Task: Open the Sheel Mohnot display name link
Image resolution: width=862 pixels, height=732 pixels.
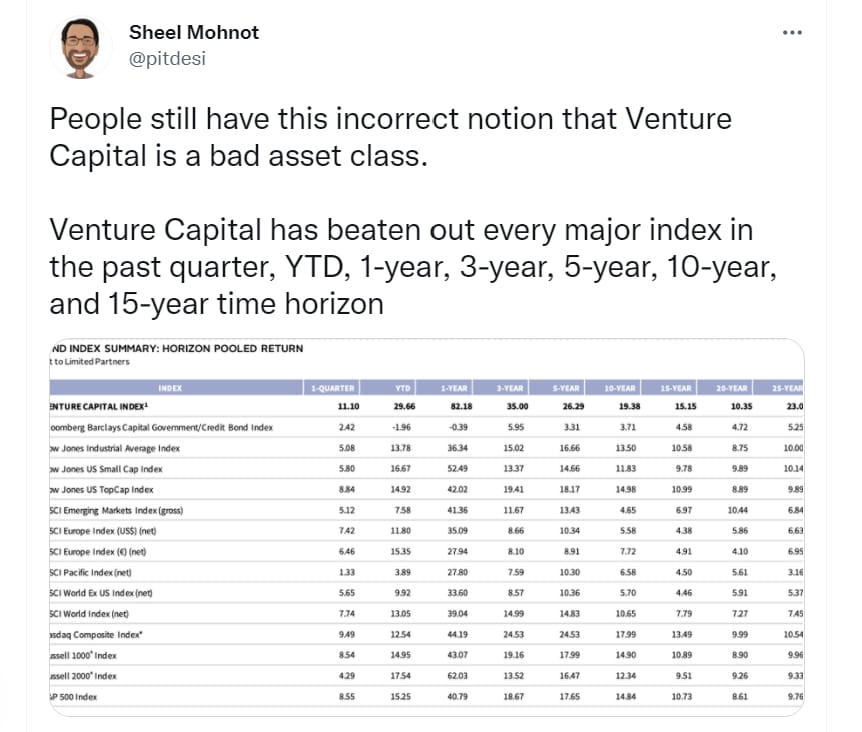Action: pos(194,32)
